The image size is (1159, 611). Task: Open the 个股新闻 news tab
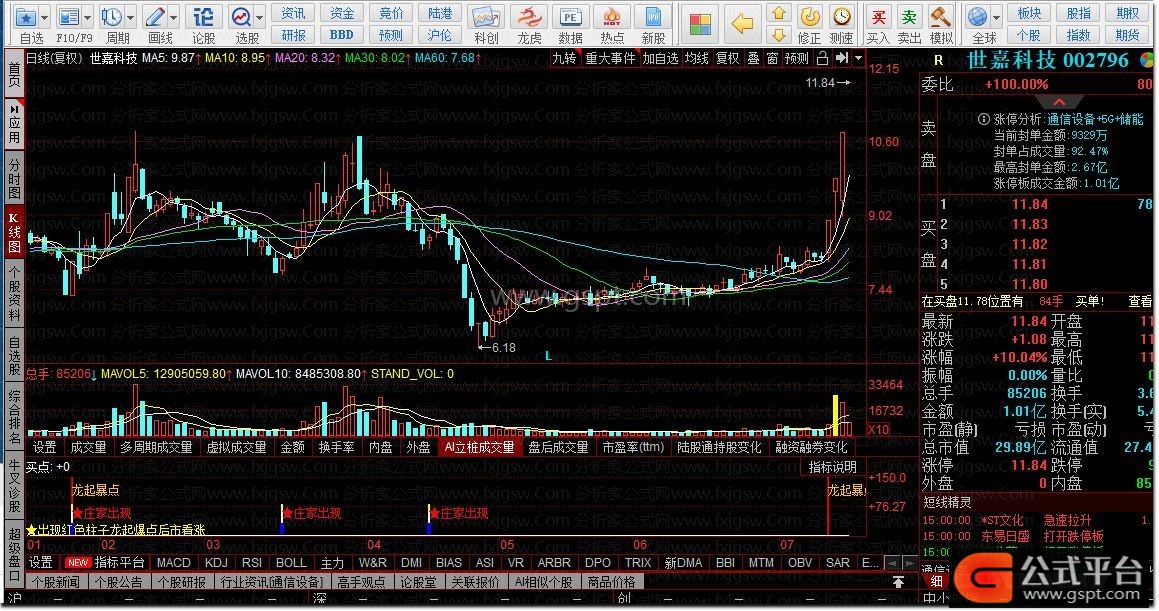[55, 582]
